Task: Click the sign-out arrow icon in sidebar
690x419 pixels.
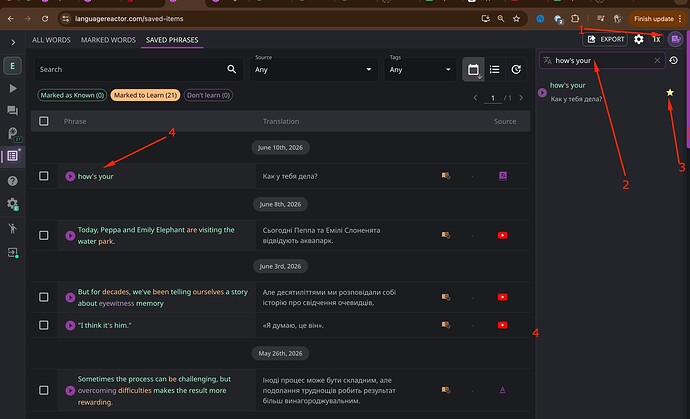Action: tap(13, 253)
